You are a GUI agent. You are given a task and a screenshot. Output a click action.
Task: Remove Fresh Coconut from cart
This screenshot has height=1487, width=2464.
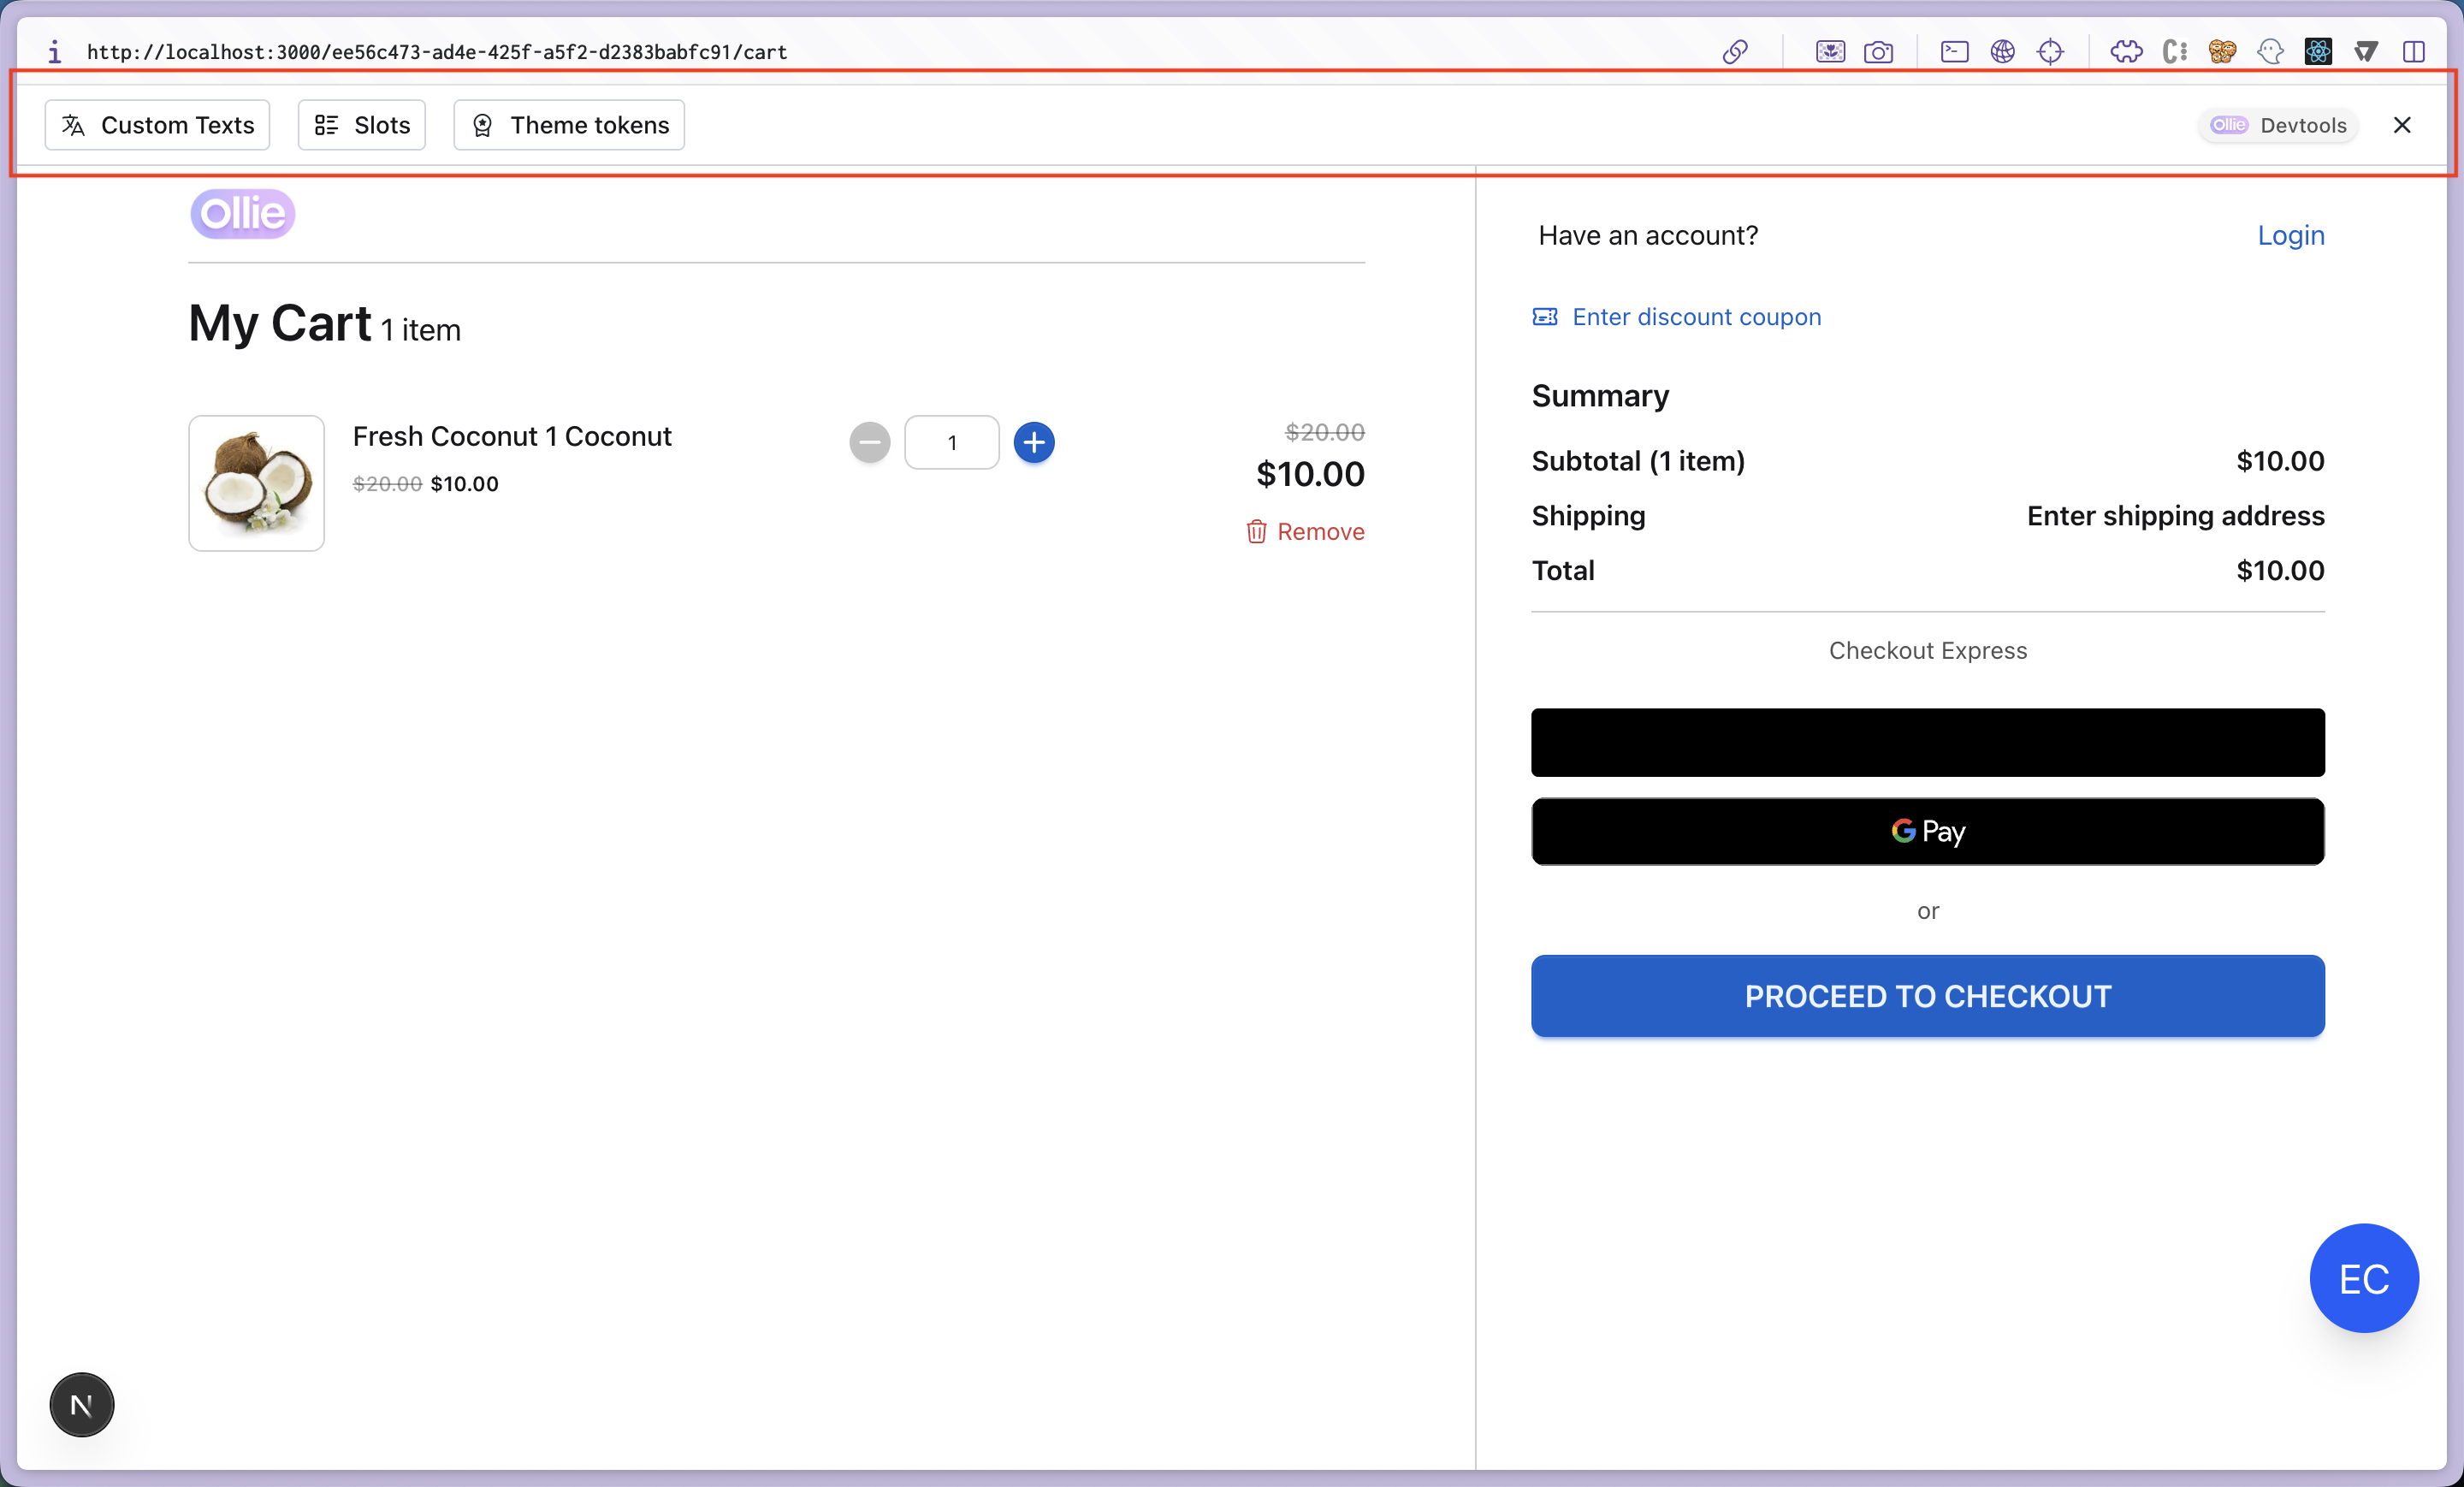point(1306,532)
